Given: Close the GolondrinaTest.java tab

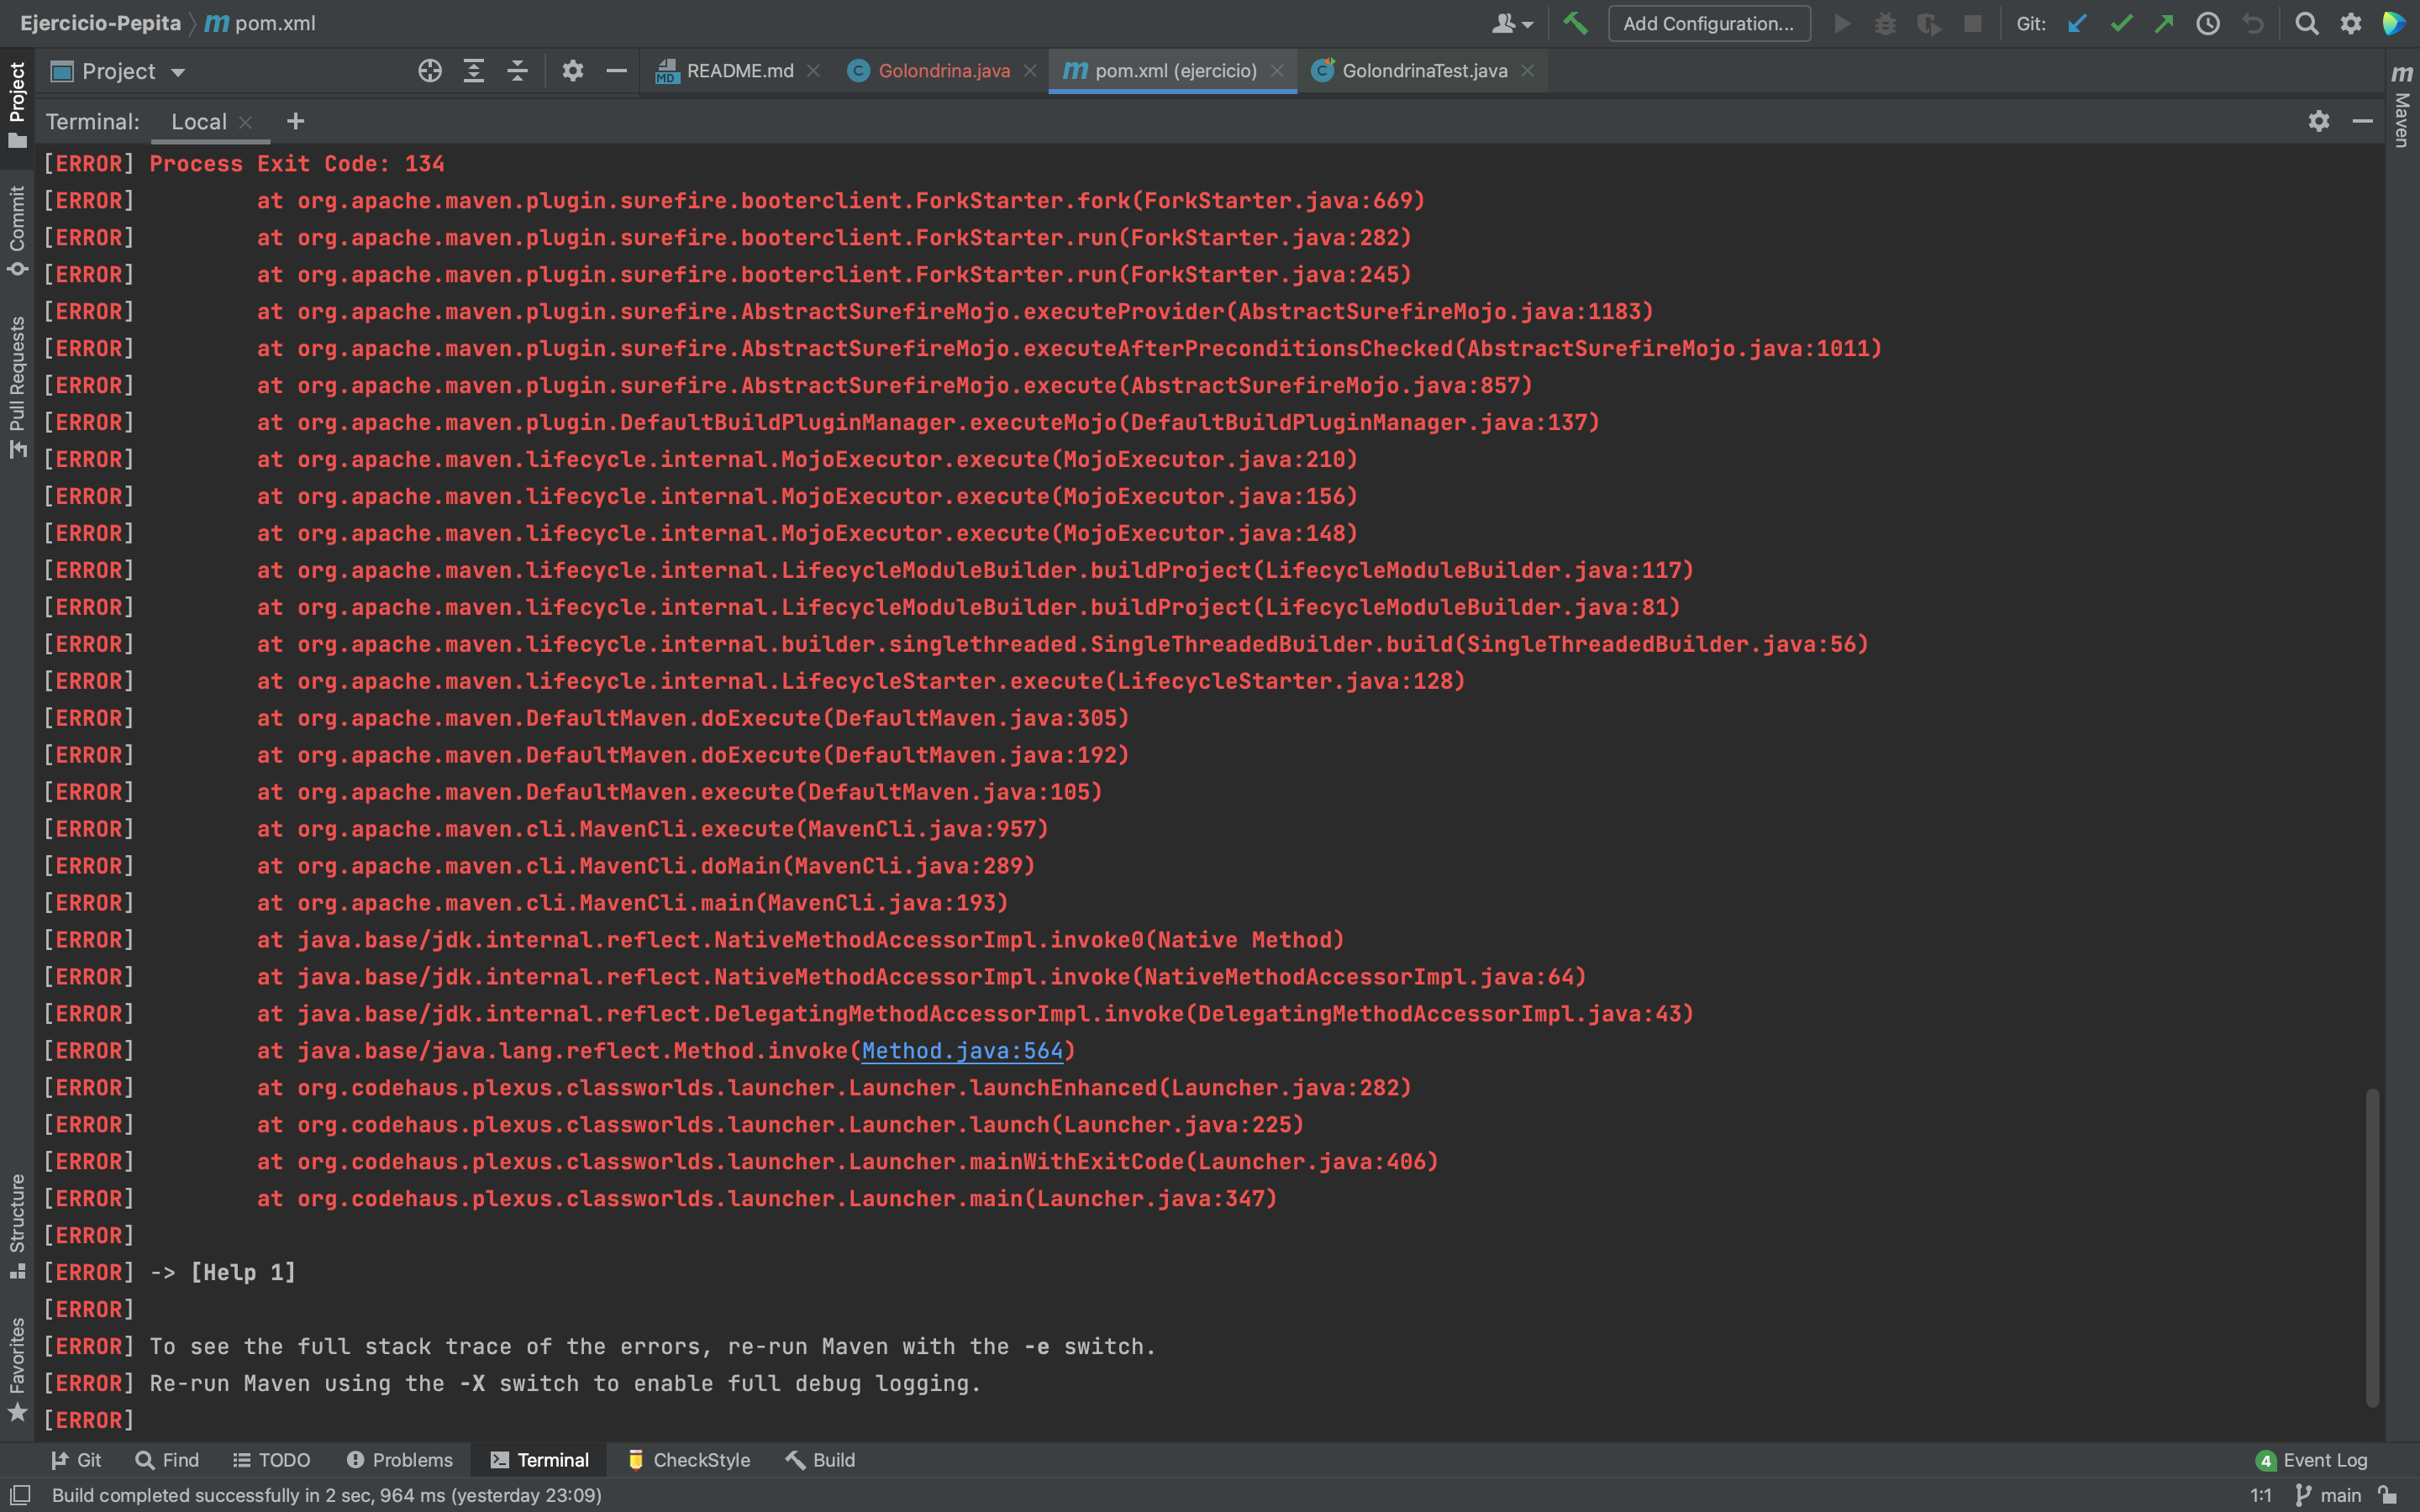Looking at the screenshot, I should click(x=1527, y=71).
